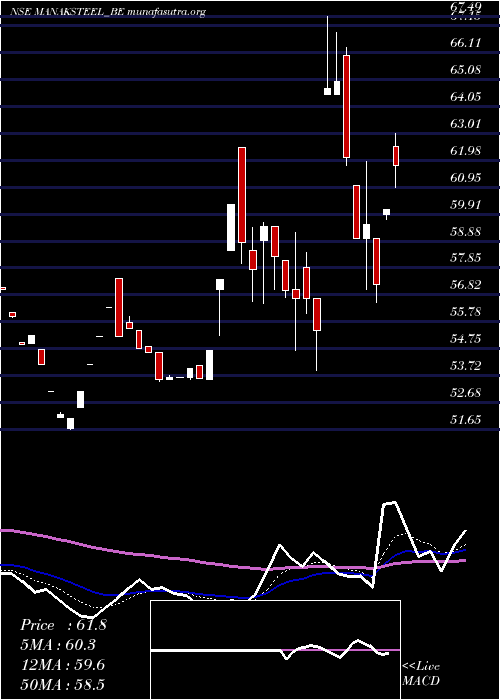Click the 60.95 price axis label
Viewport: 500px width, 700px height.
pos(466,177)
